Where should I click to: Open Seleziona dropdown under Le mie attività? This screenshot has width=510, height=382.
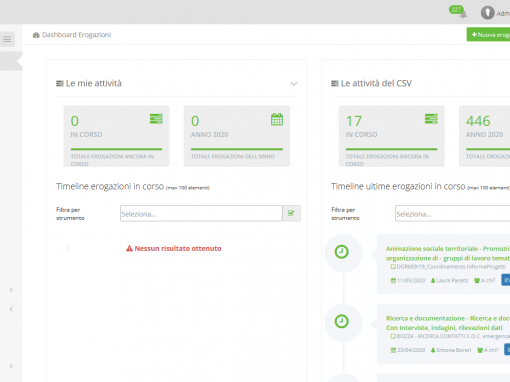click(x=201, y=213)
